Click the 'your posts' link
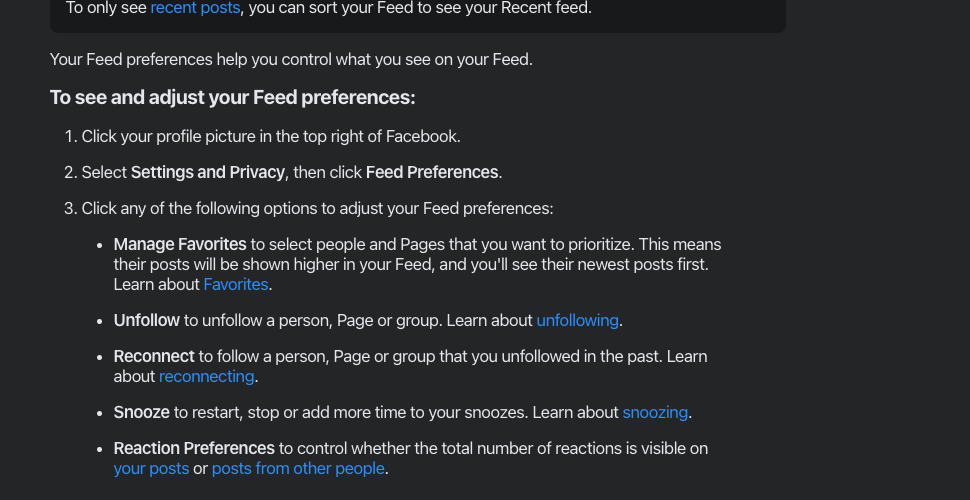The width and height of the screenshot is (970, 500). pos(152,468)
